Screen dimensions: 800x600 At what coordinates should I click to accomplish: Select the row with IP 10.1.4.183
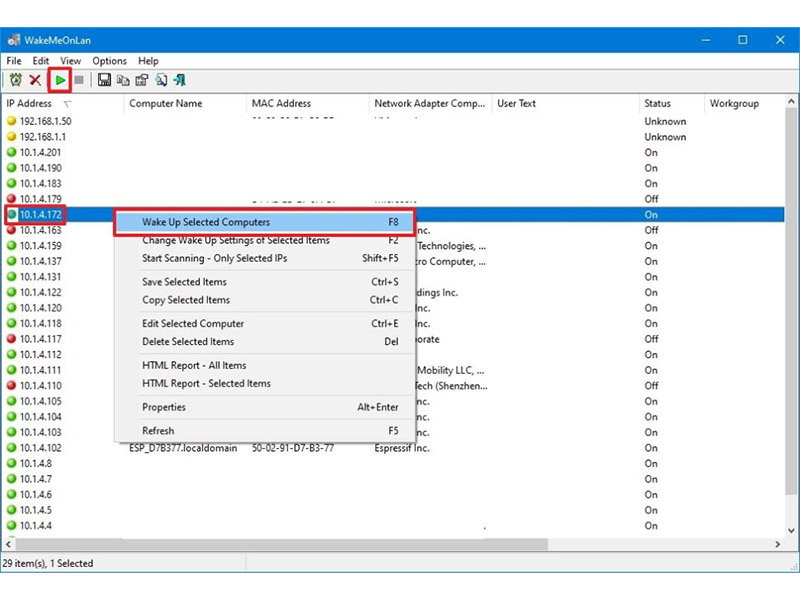[x=393, y=184]
